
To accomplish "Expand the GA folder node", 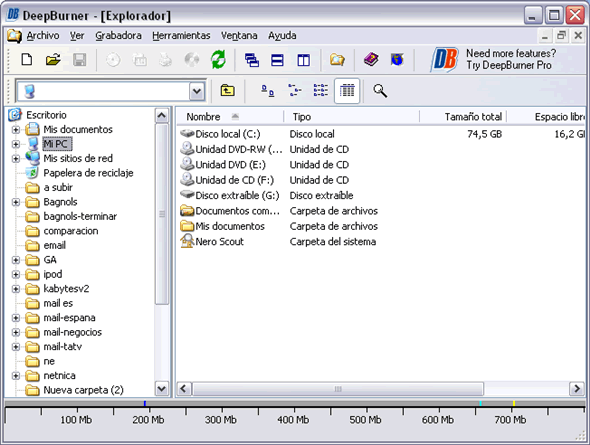I will coord(15,260).
